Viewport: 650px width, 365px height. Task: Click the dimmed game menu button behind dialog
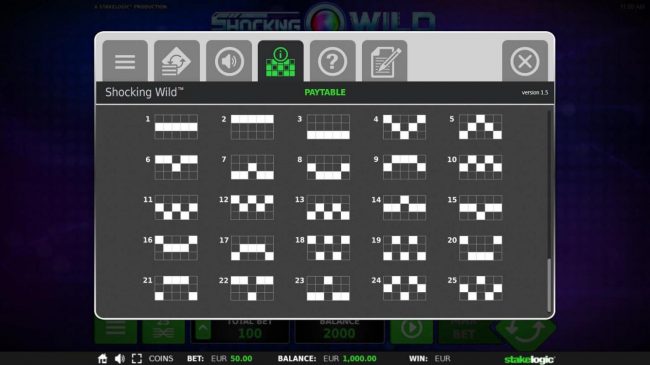116,331
